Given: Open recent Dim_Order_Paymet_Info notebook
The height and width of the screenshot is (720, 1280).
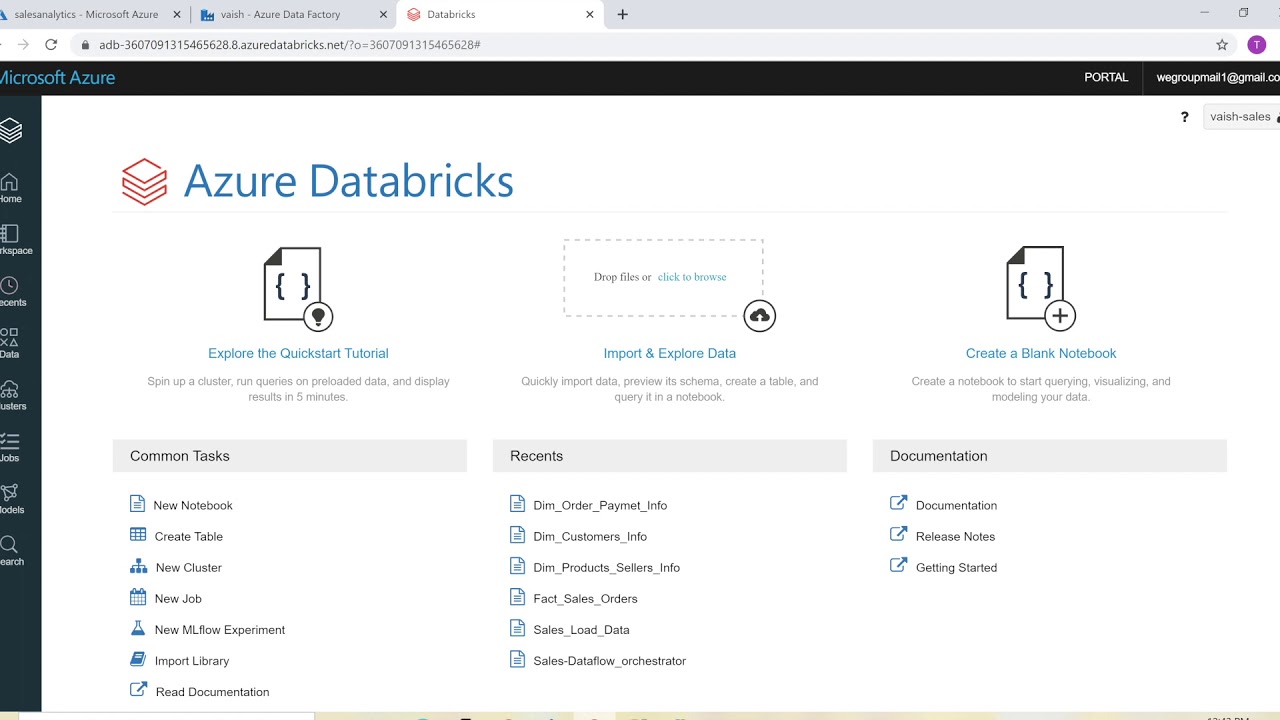Looking at the screenshot, I should point(600,505).
